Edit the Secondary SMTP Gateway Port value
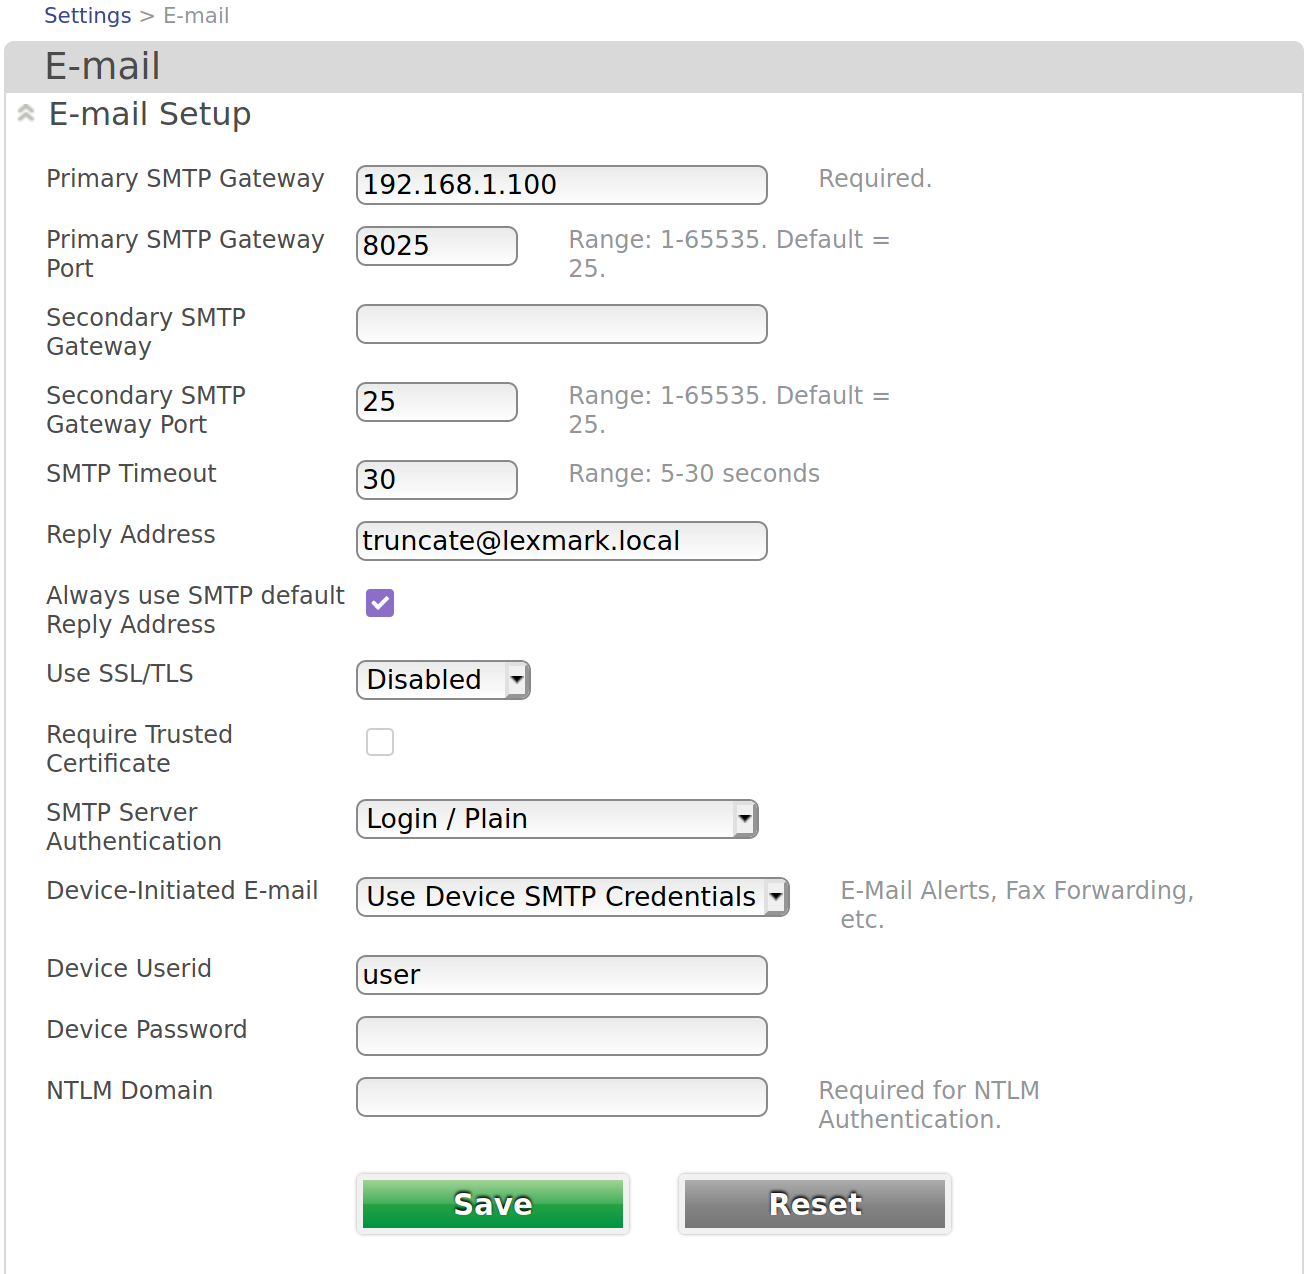Screen dimensions: 1314x1274 [x=436, y=402]
